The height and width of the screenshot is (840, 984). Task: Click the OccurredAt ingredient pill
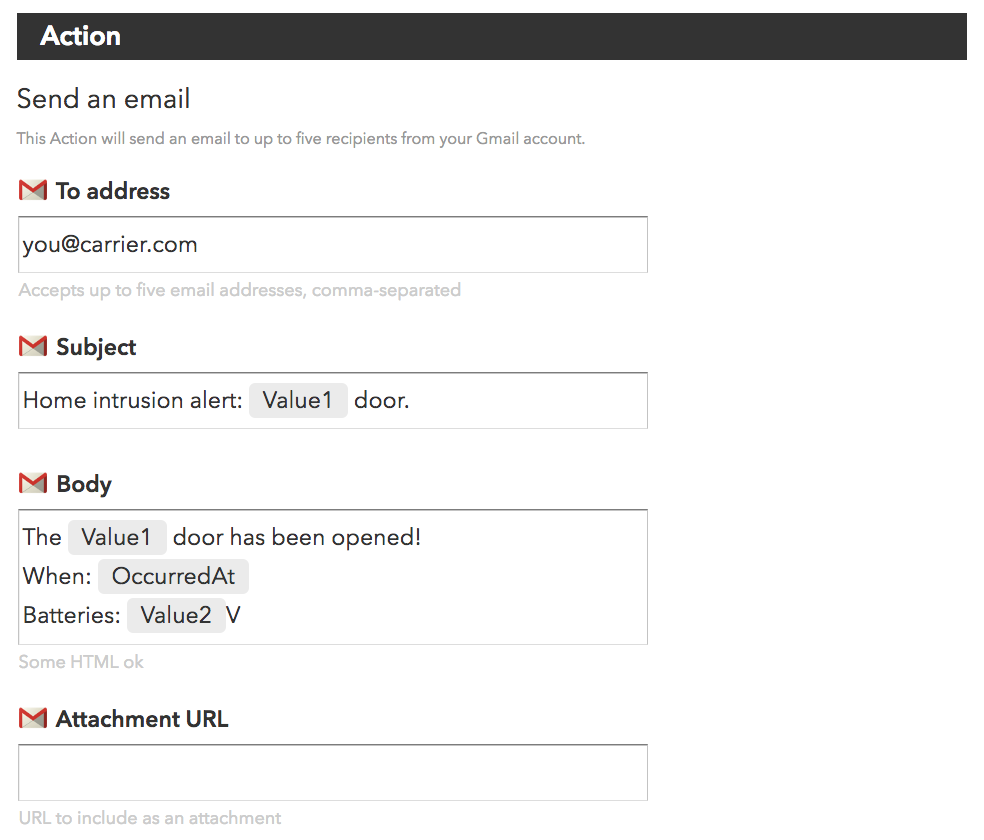point(173,576)
